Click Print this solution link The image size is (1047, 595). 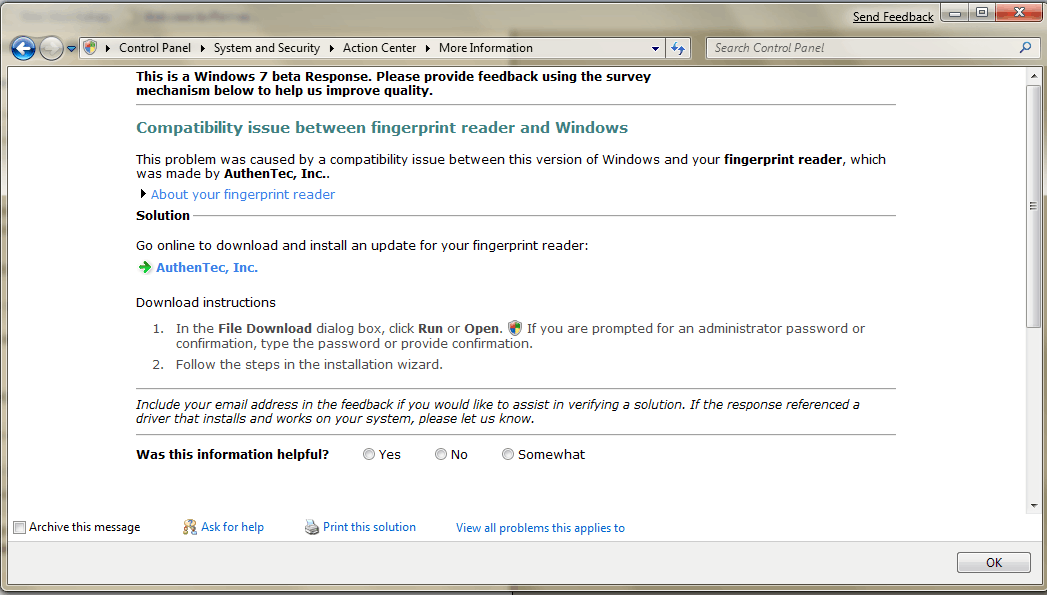pyautogui.click(x=369, y=527)
